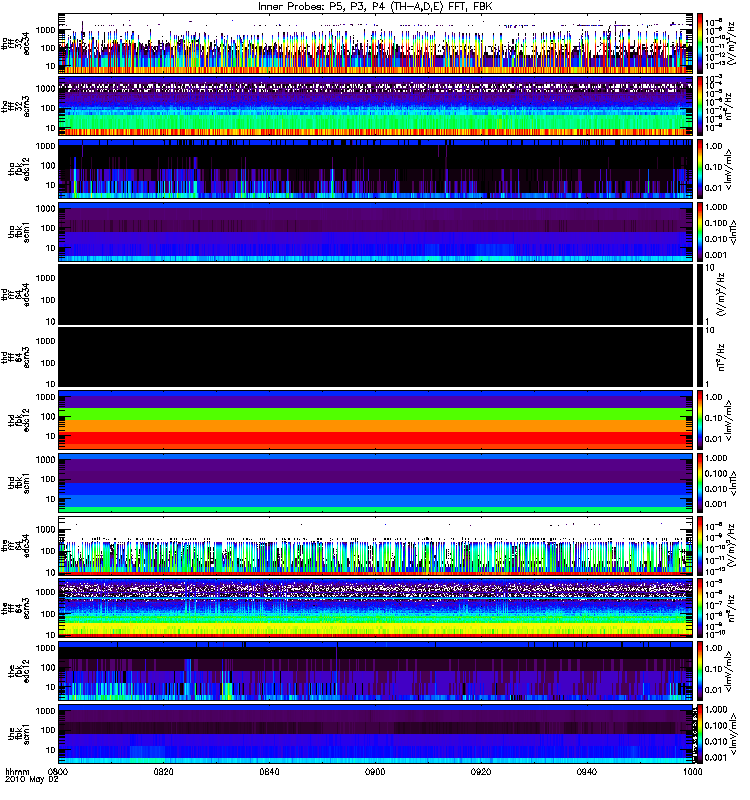Click the 1000 time axis label at the bottom right

(x=692, y=771)
